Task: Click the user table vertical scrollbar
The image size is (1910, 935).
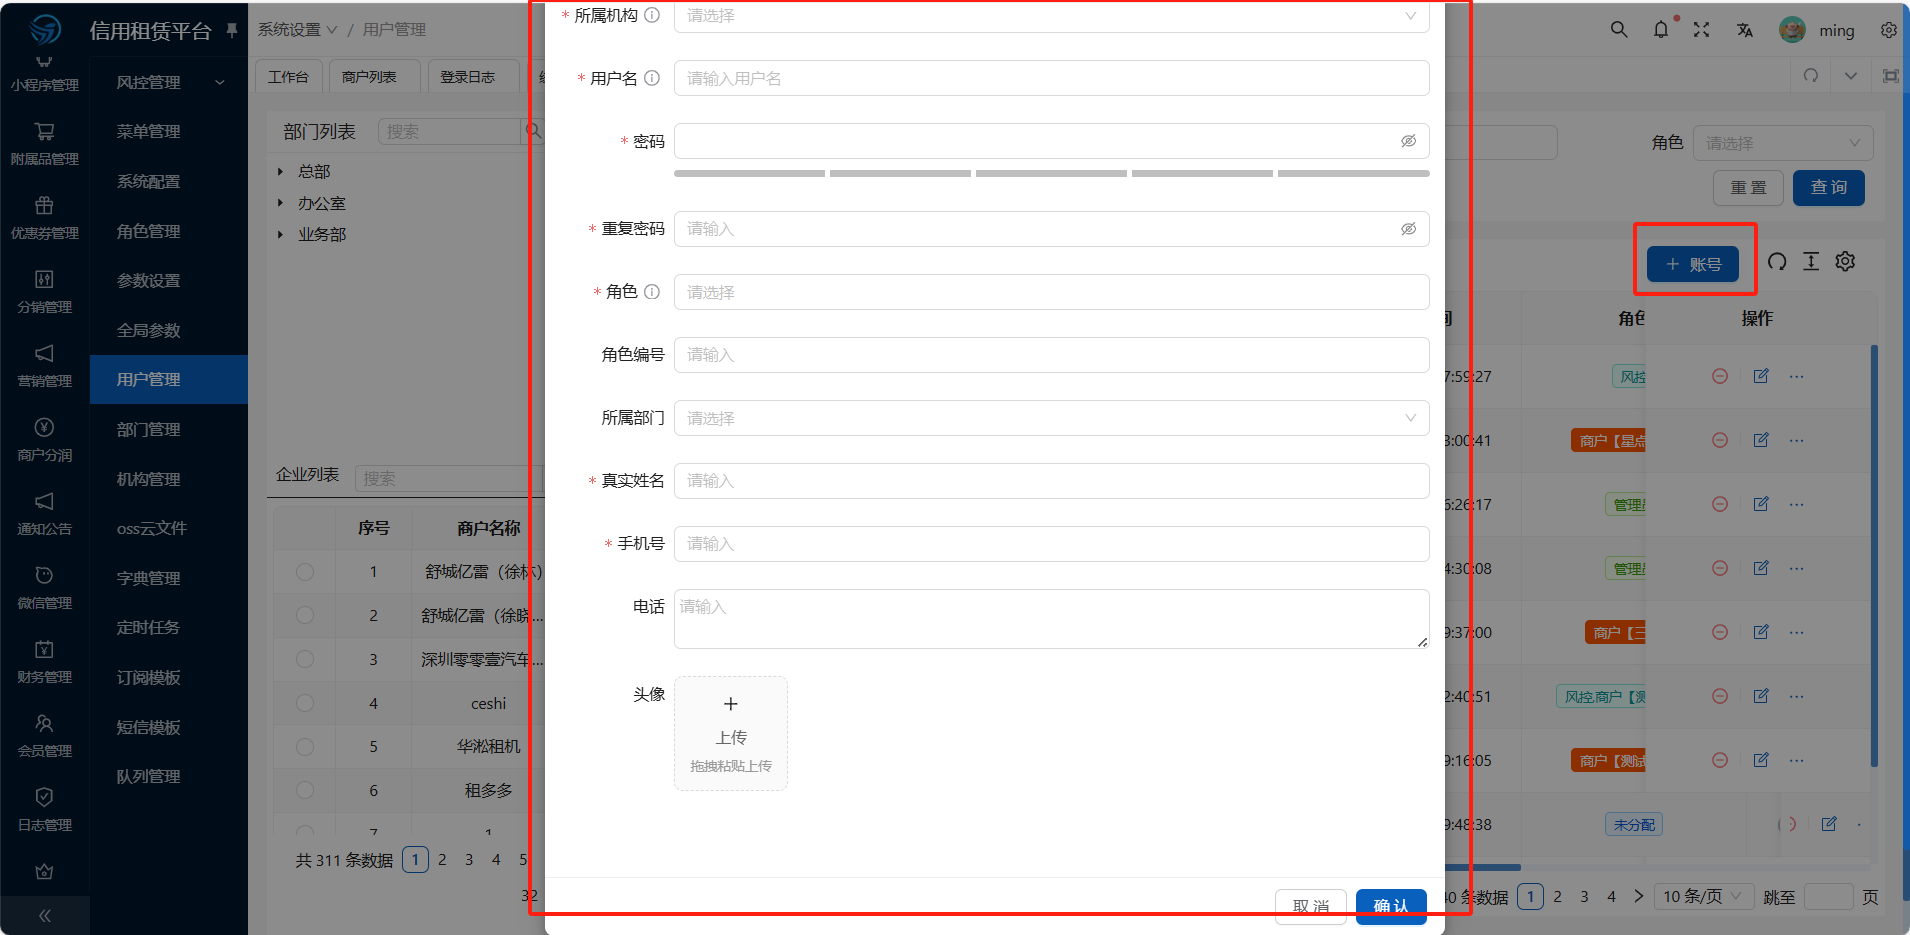Action: (x=1874, y=556)
